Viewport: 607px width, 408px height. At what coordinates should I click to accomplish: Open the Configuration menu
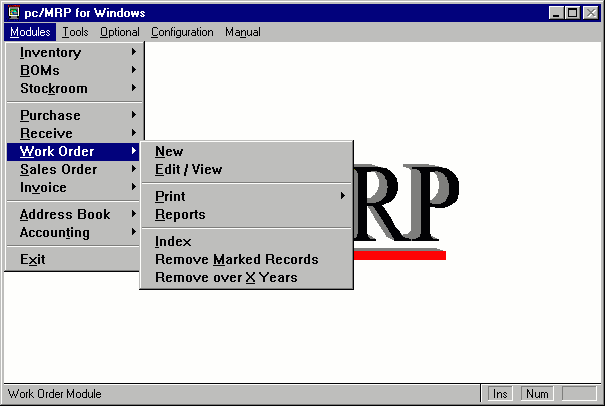(182, 32)
